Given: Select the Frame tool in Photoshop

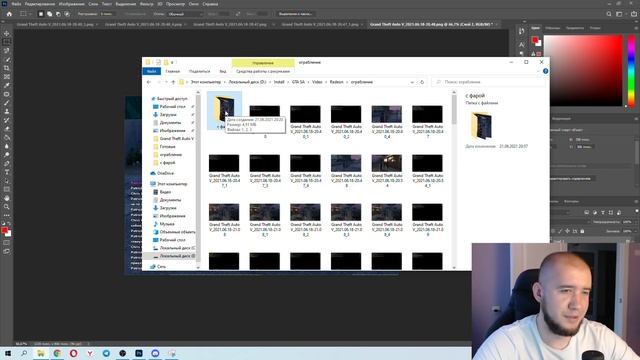Looking at the screenshot, I should pos(7,76).
